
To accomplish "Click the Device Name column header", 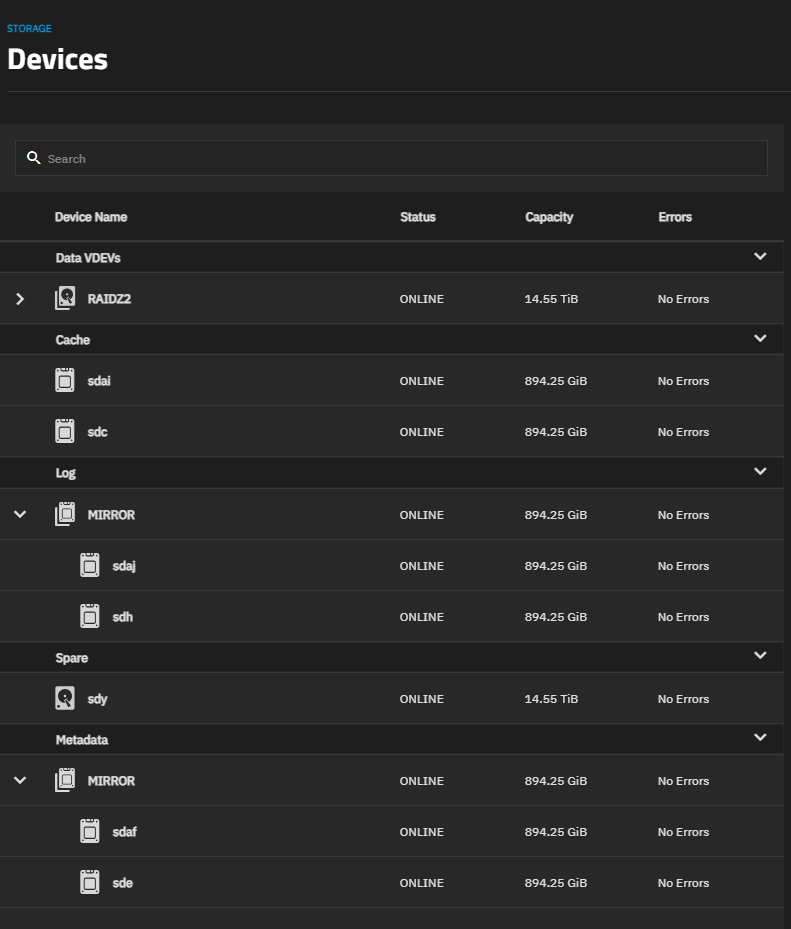I will [91, 217].
